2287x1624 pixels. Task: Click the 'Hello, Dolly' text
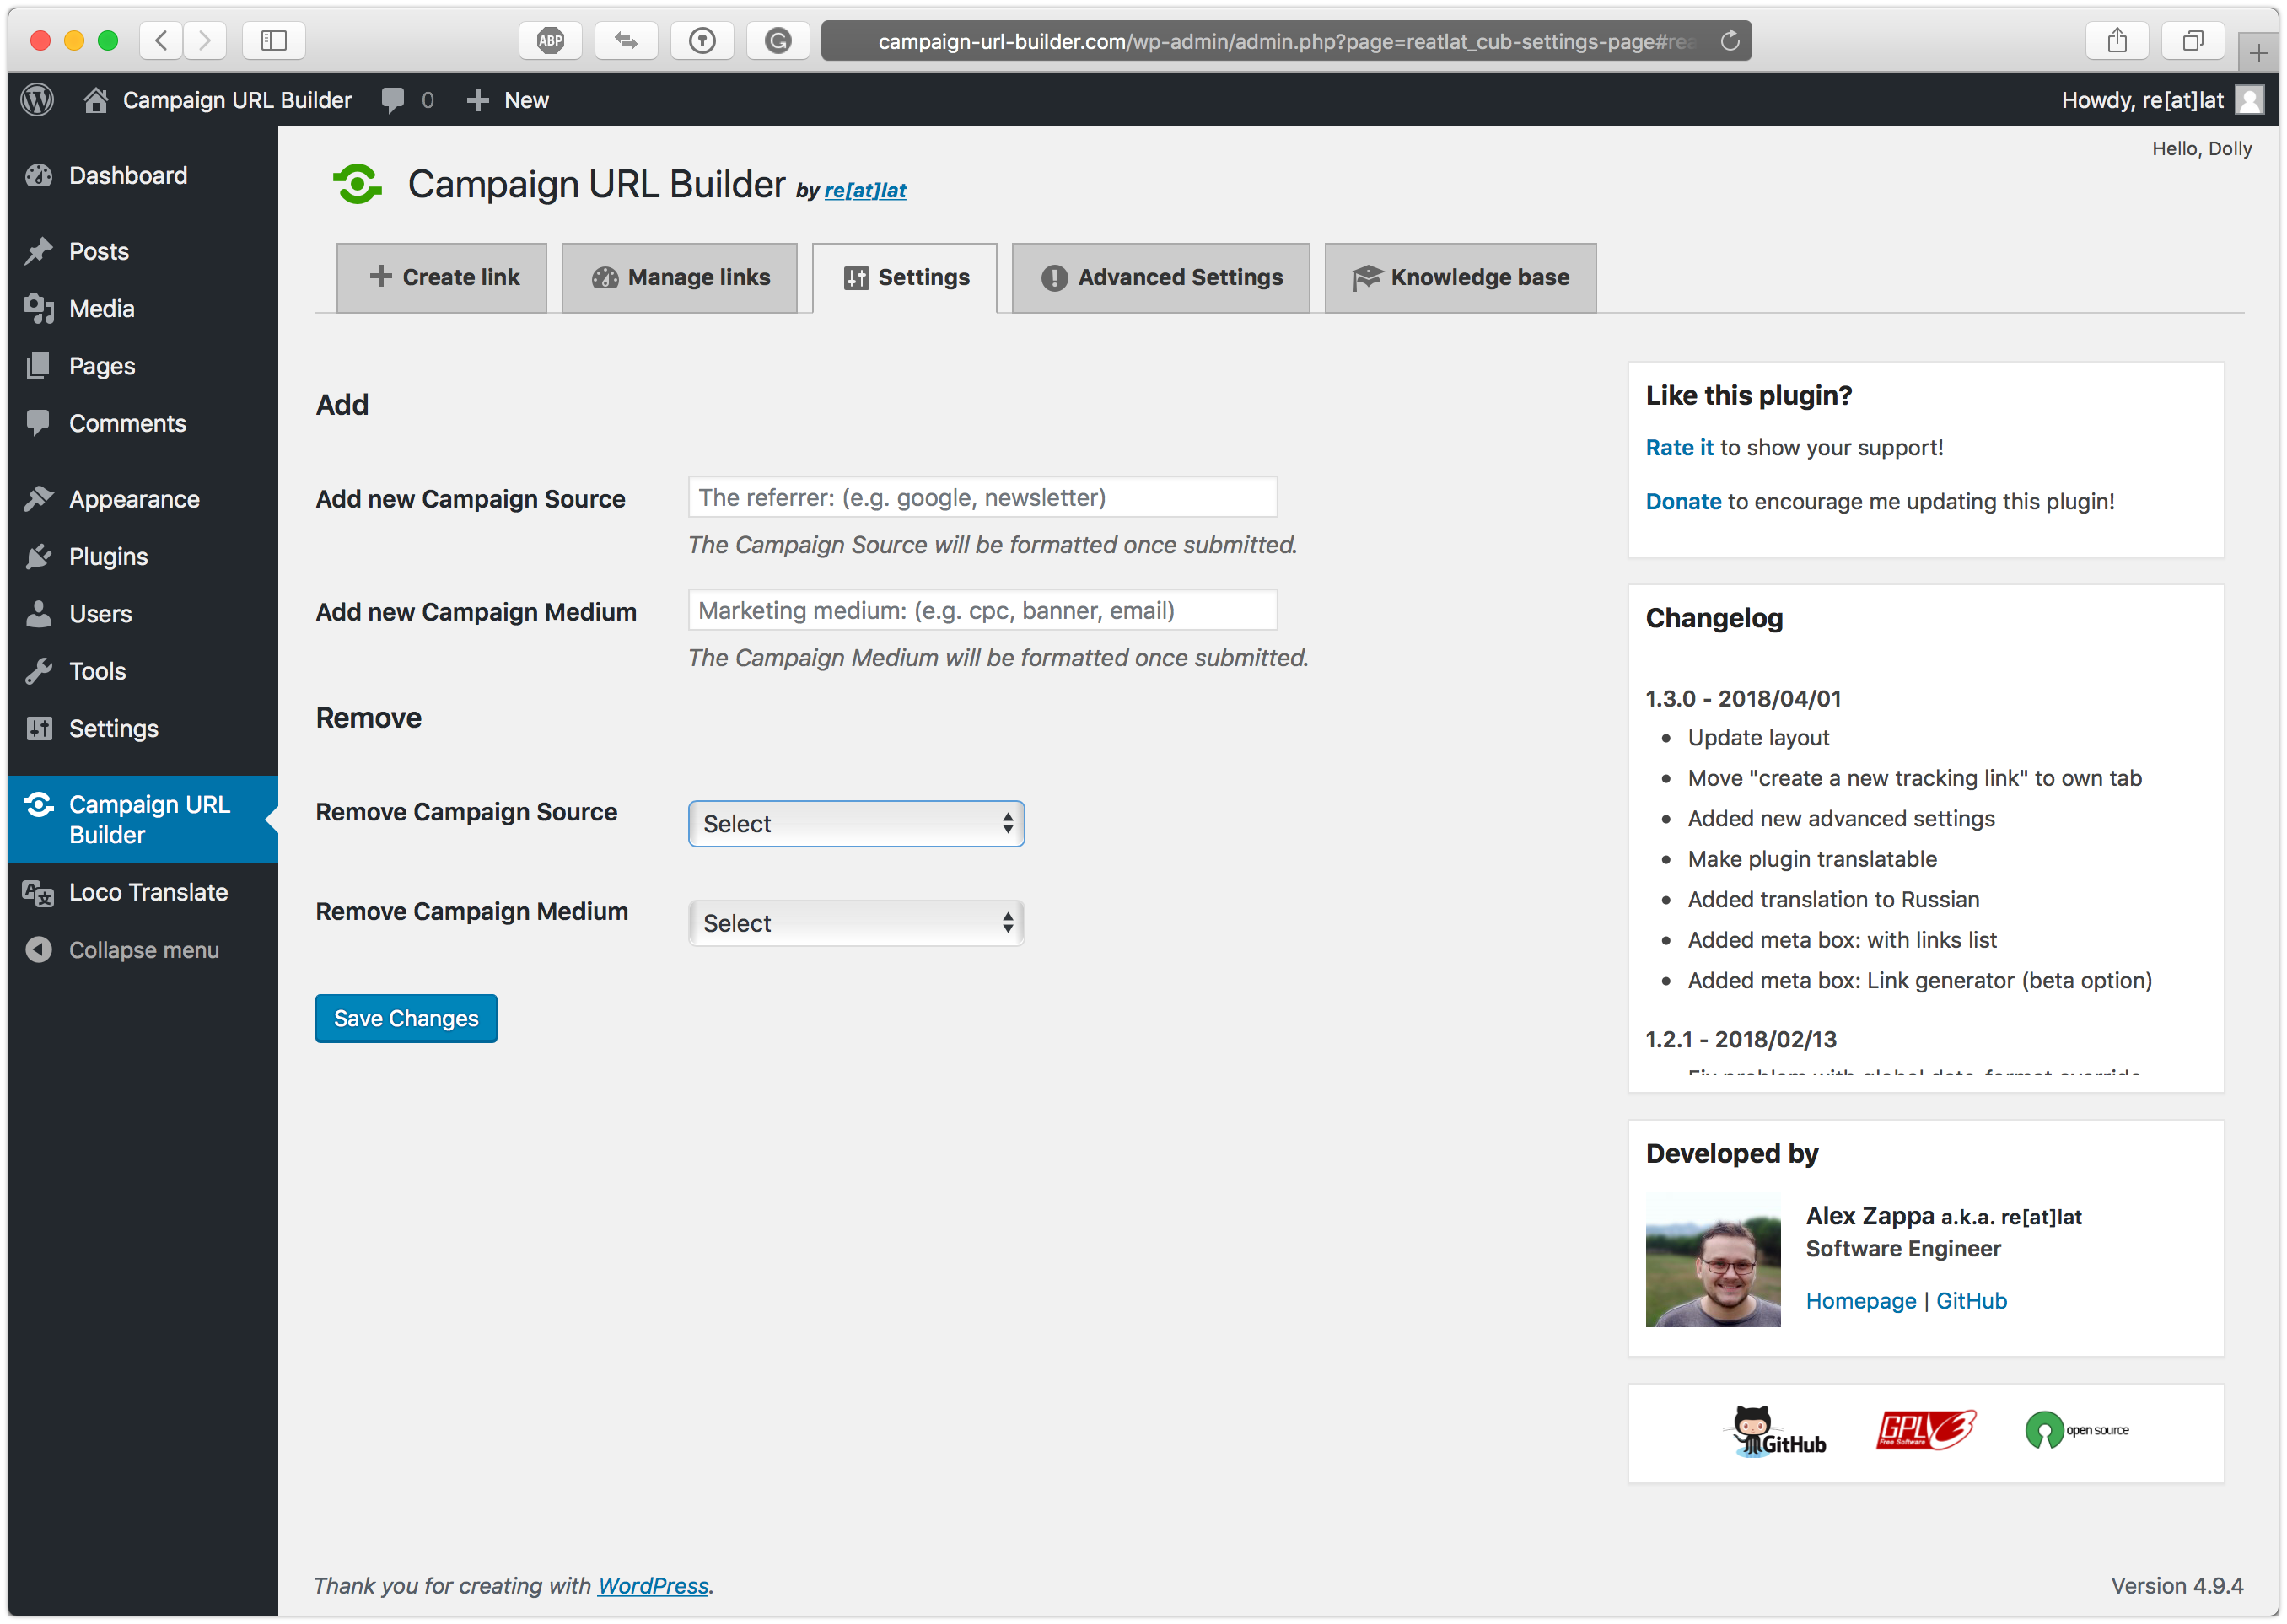click(2202, 149)
